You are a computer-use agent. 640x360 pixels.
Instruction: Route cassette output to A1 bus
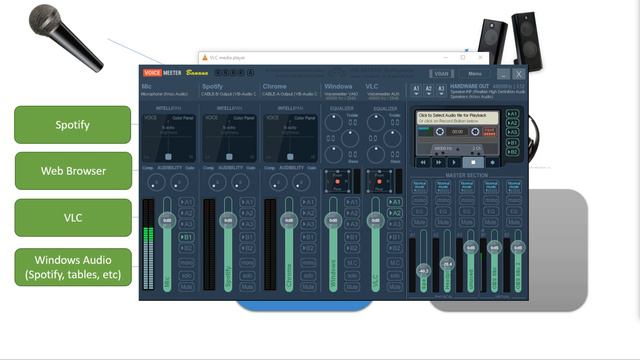(512, 113)
